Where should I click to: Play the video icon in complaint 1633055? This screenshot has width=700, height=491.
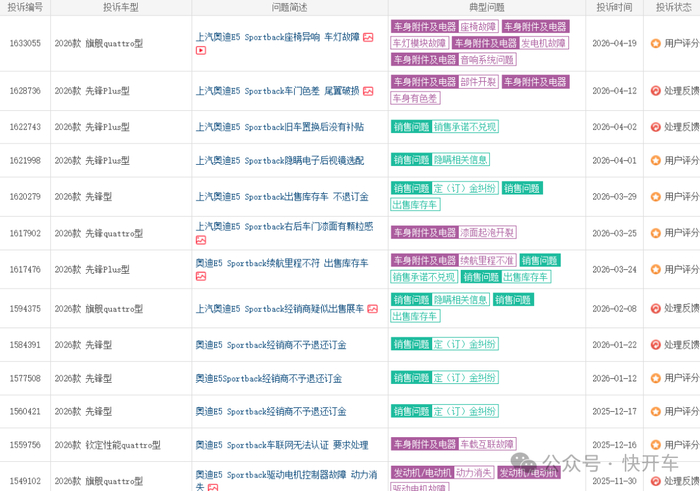201,50
